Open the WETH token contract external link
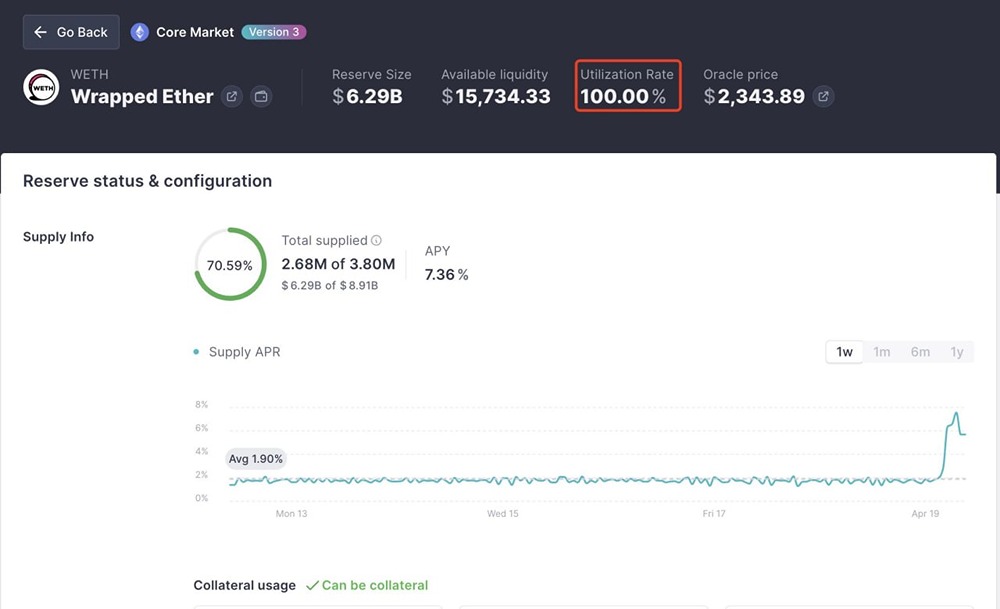This screenshot has width=1000, height=609. click(231, 97)
